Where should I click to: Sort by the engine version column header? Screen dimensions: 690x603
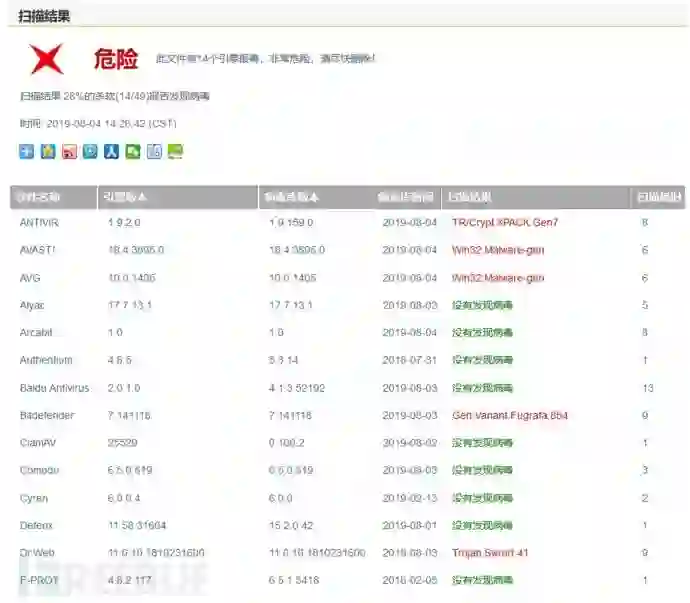click(x=178, y=197)
